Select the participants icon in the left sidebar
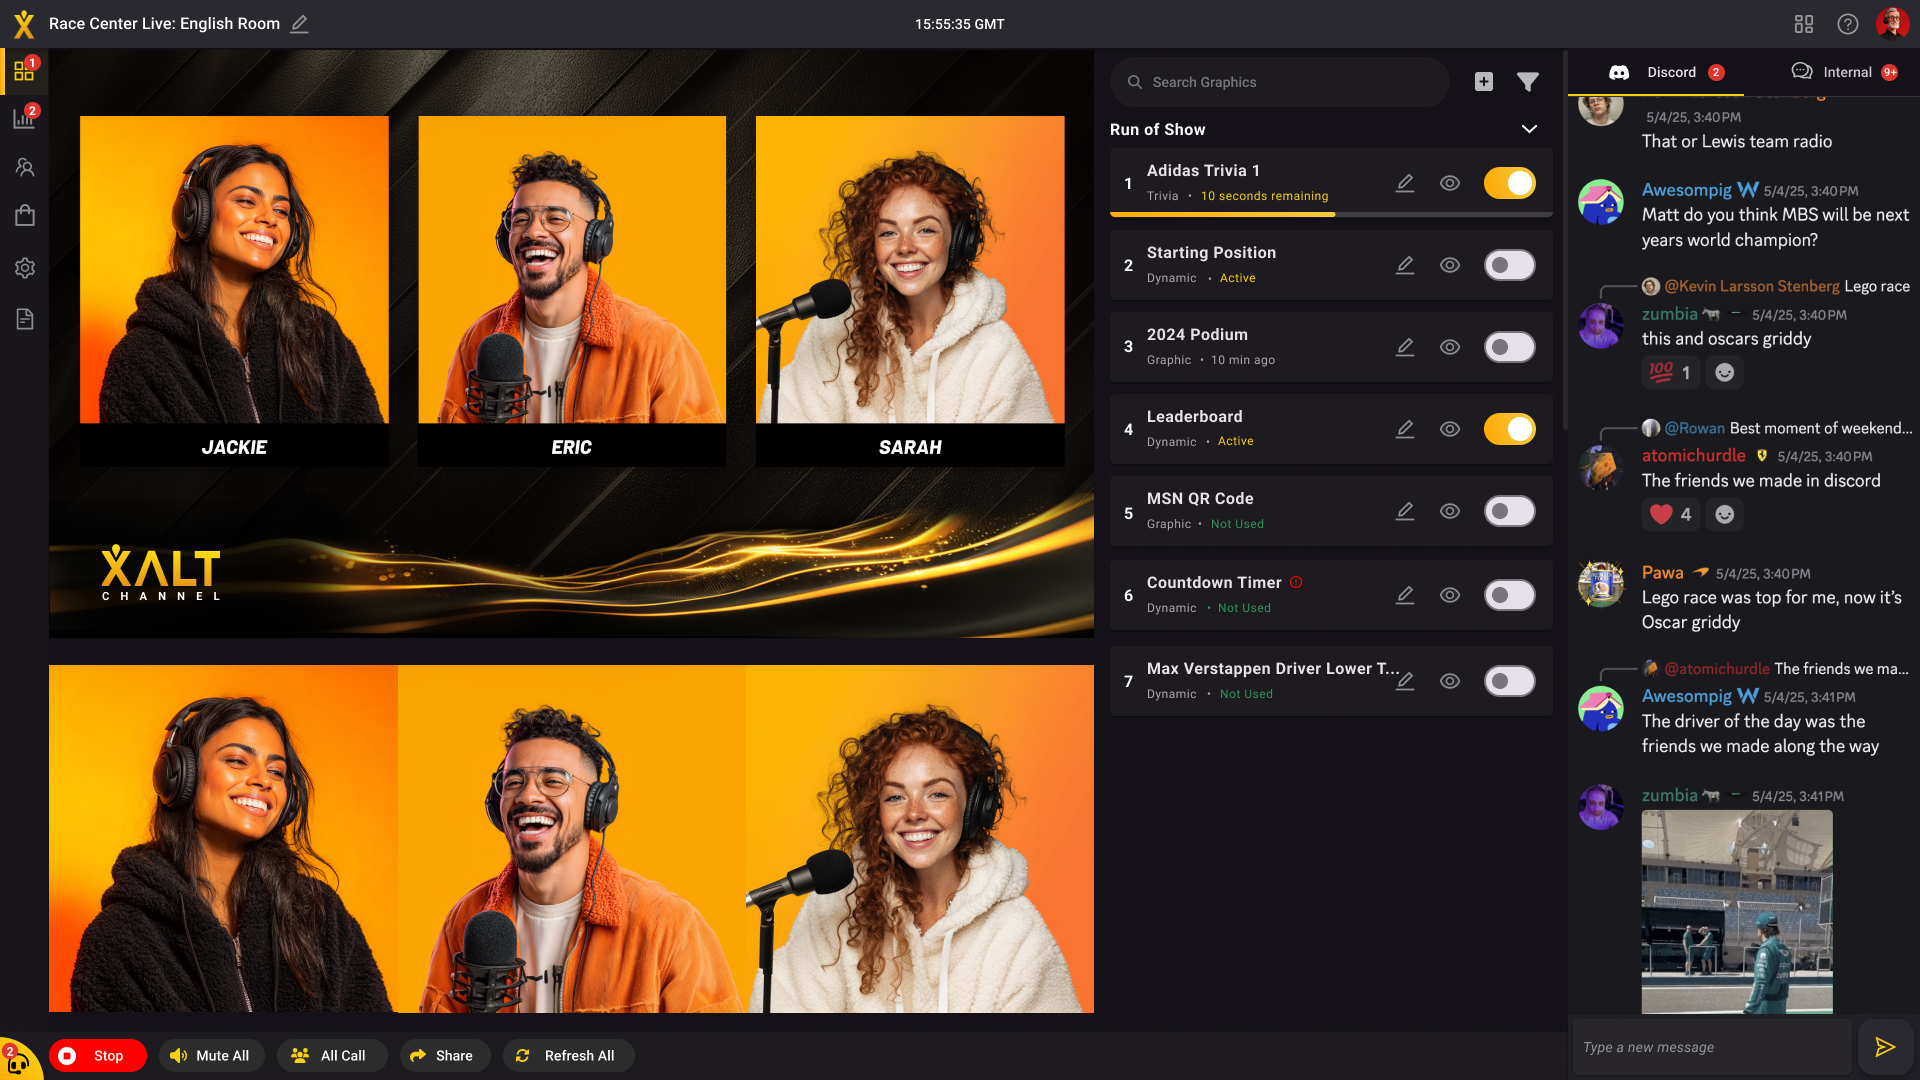This screenshot has height=1080, width=1920. (25, 167)
